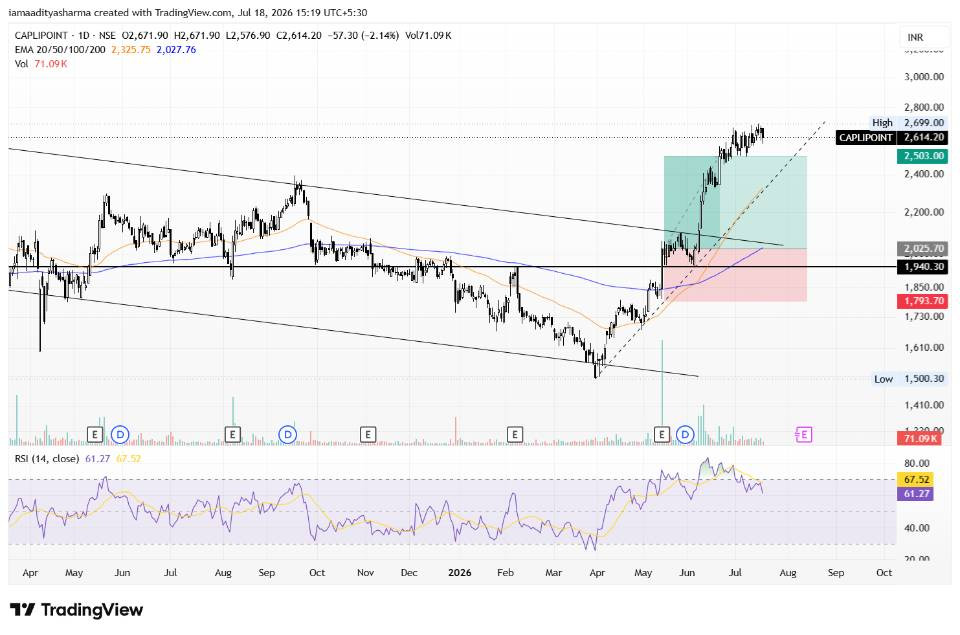This screenshot has width=960, height=635.
Task: Click the current price tag 2,614.20
Action: [922, 138]
